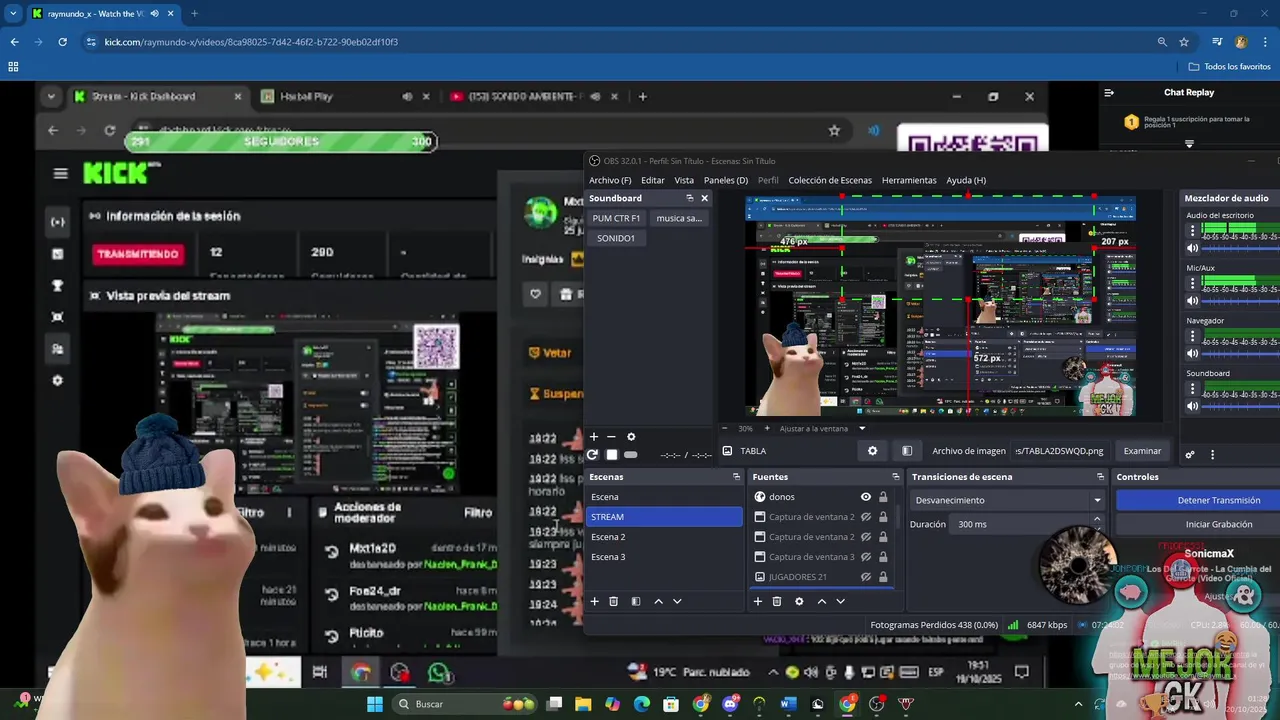Click Soundboard reload icon
The image size is (1280, 720).
[x=593, y=455]
